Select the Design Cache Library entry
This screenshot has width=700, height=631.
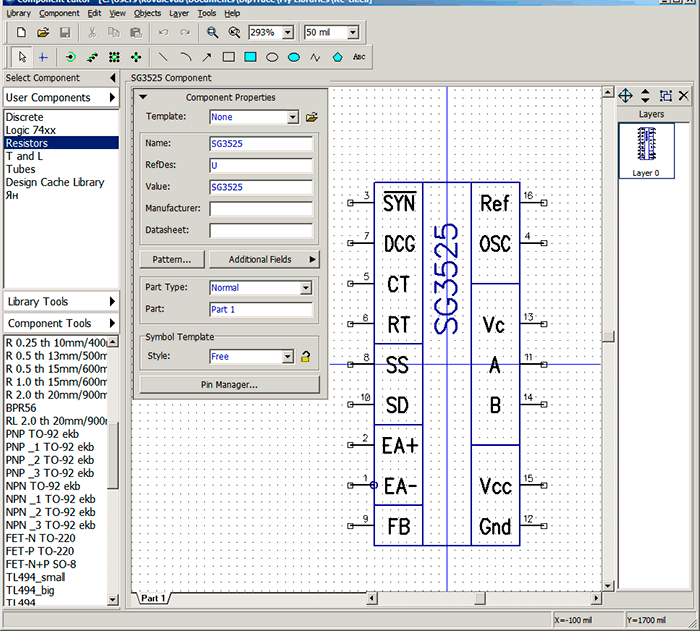(55, 182)
